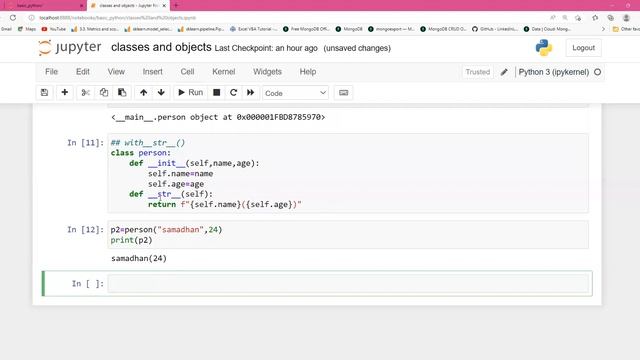Click the localhost address bar URL
The image size is (640, 360).
(118, 18)
